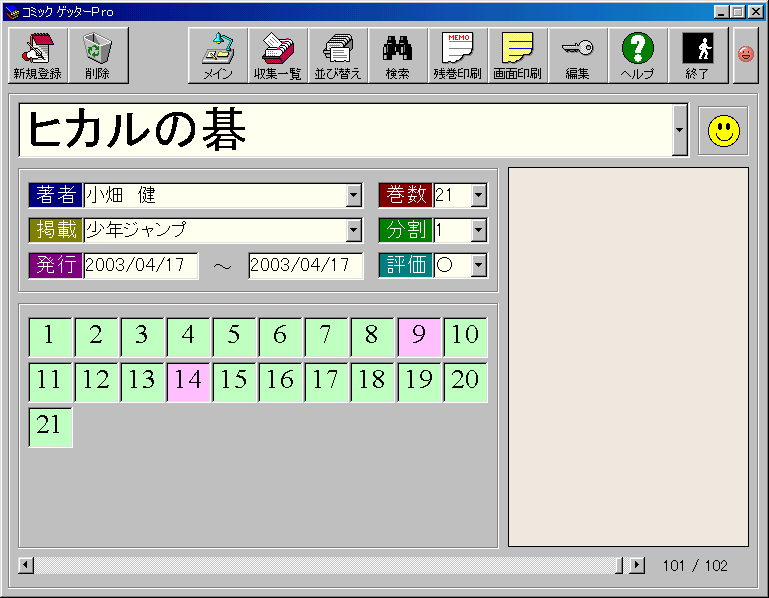
Task: Open the 評価 rating dropdown
Action: pyautogui.click(x=479, y=265)
